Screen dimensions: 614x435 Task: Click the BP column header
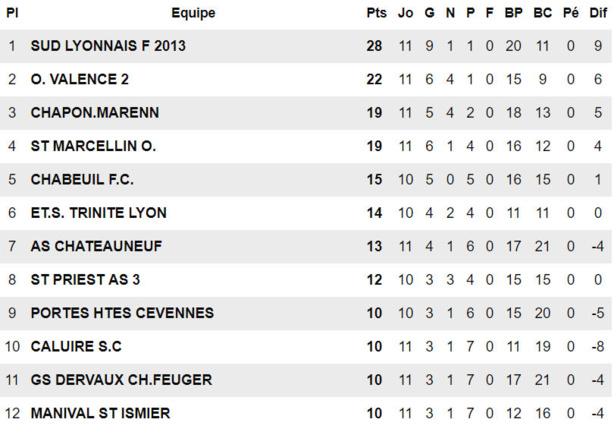click(514, 13)
